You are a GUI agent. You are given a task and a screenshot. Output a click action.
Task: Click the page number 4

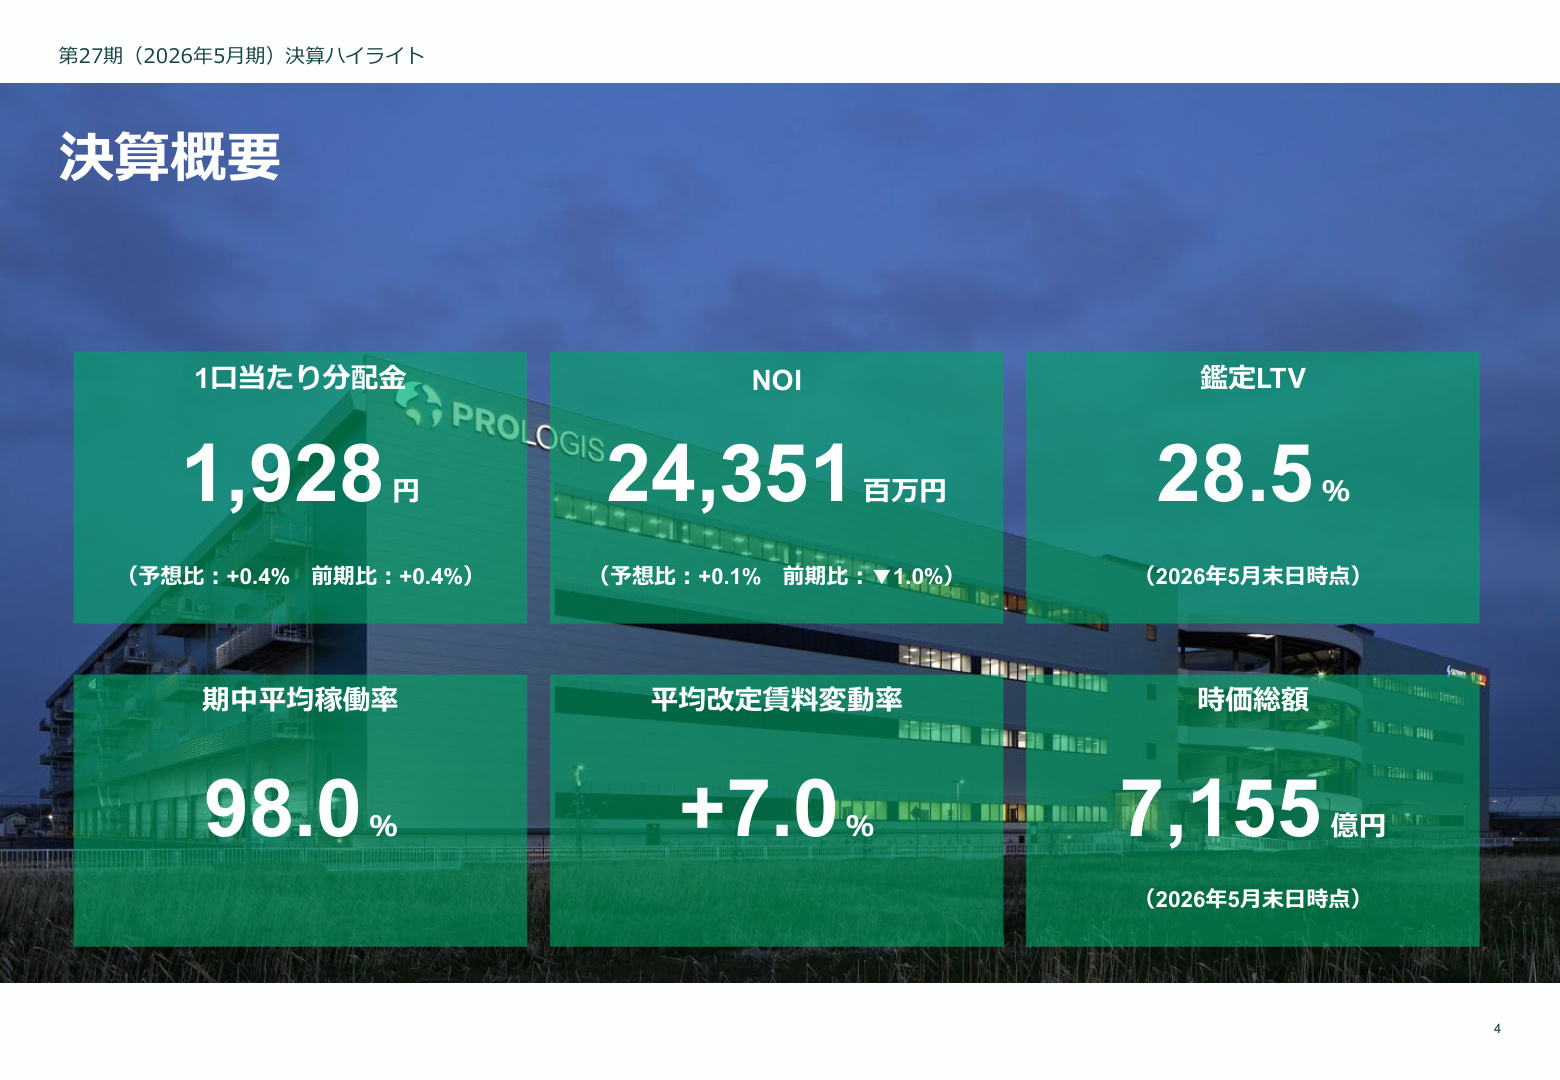[x=1497, y=1029]
